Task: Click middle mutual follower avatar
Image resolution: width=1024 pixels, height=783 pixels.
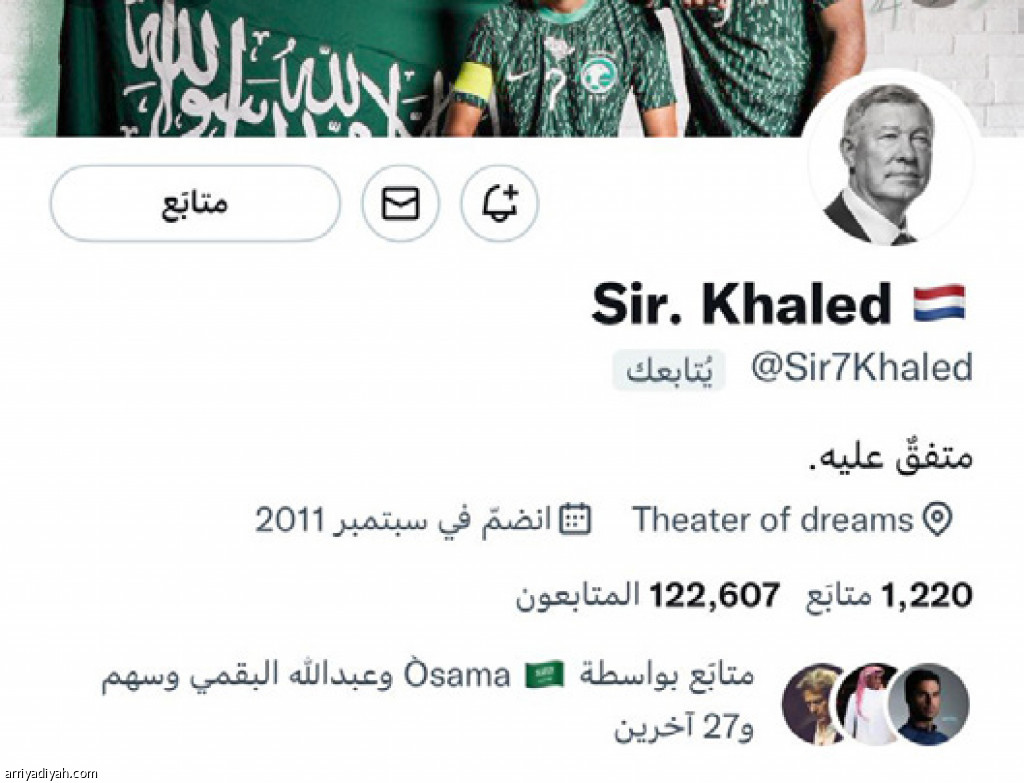Action: (x=869, y=705)
